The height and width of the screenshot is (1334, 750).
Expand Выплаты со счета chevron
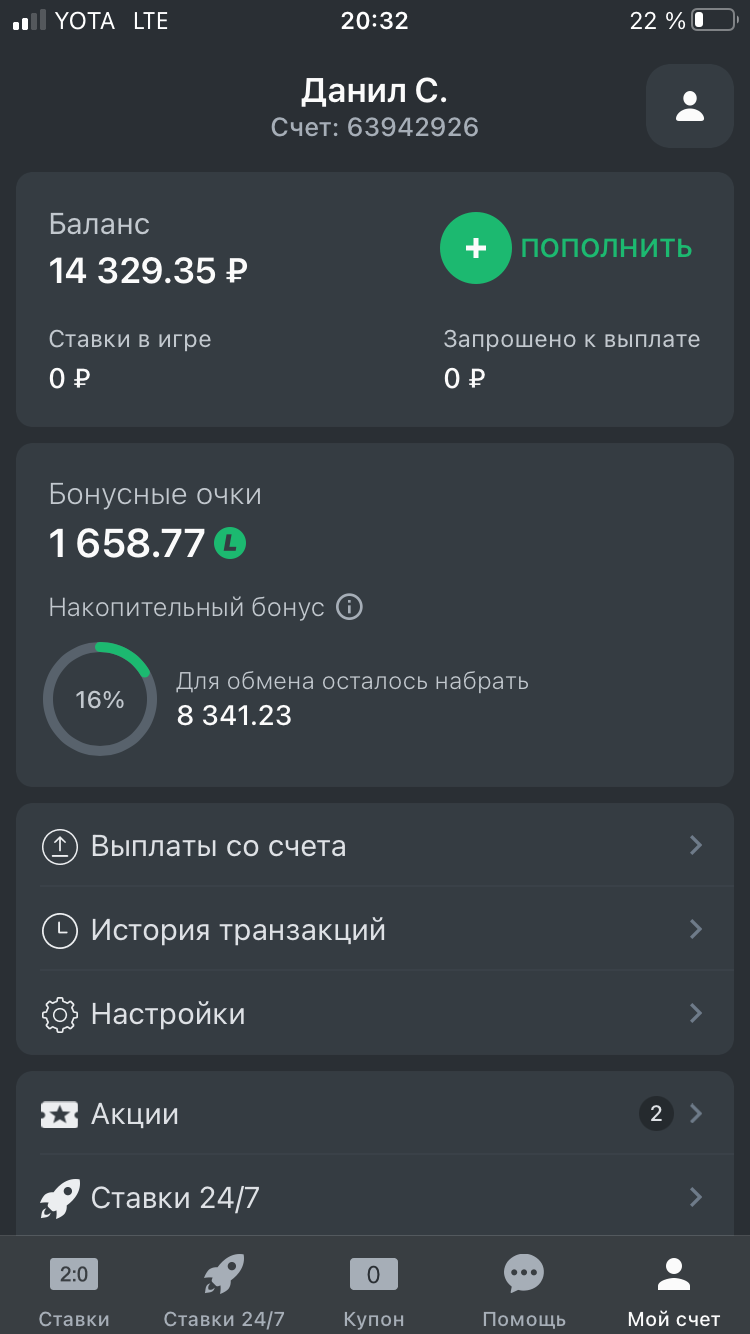[x=696, y=846]
